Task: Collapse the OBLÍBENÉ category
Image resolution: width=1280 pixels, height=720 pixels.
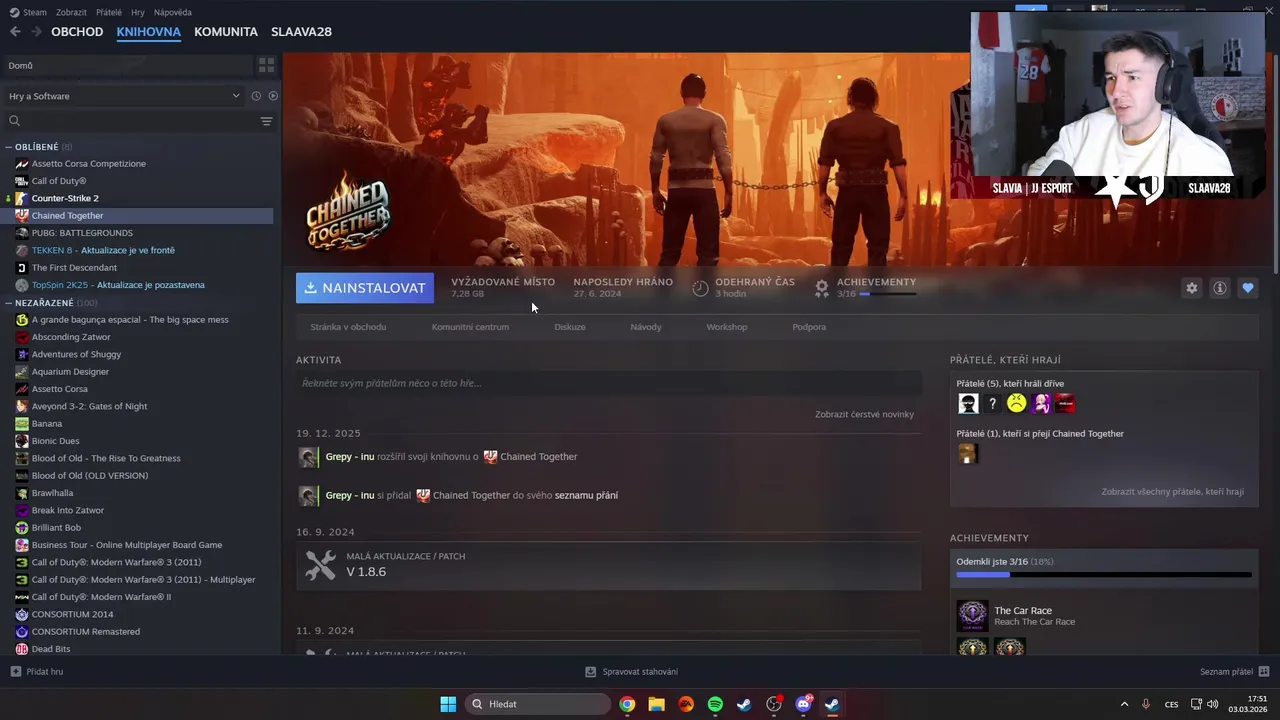Action: point(9,147)
